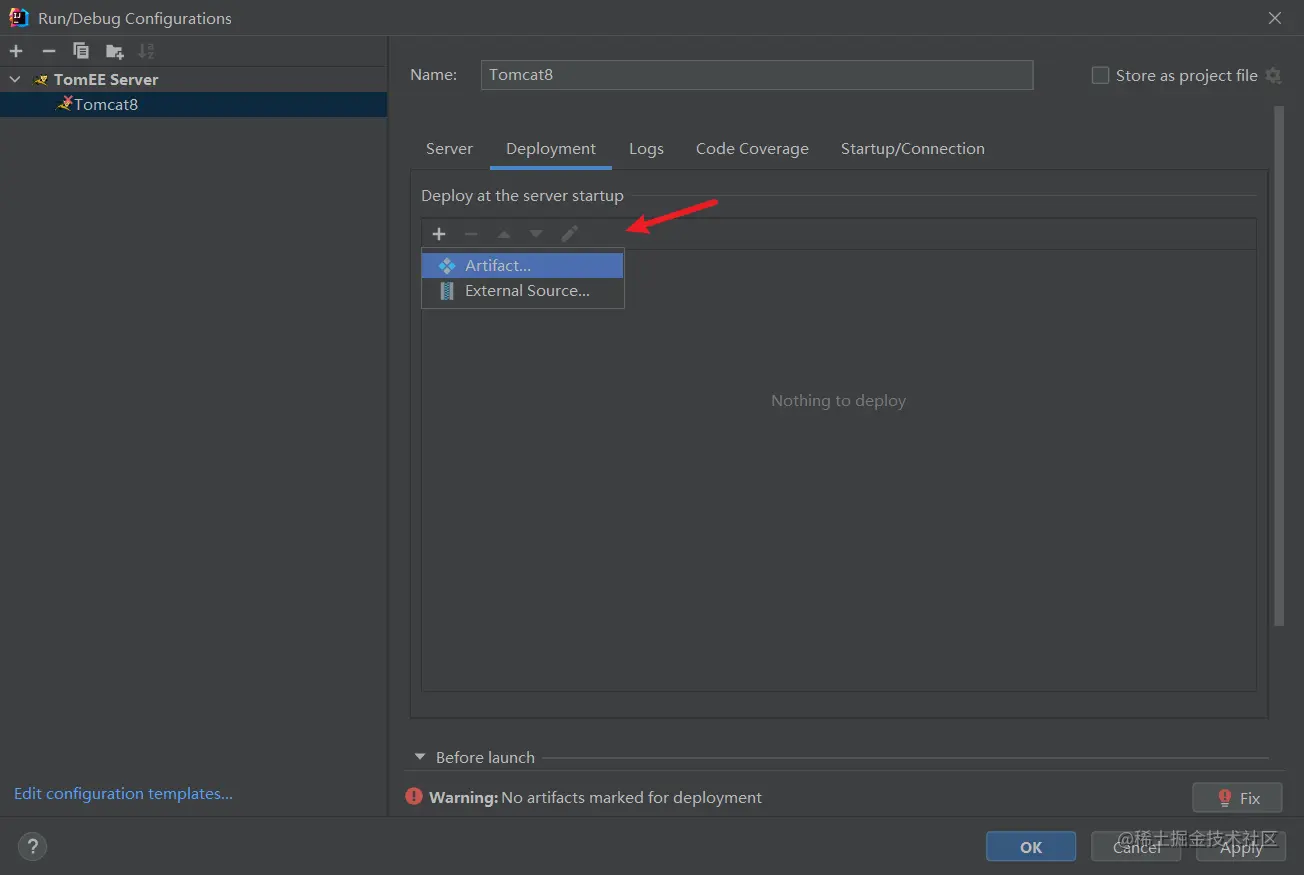Create a new configuration folder
This screenshot has width=1304, height=875.
(x=114, y=51)
